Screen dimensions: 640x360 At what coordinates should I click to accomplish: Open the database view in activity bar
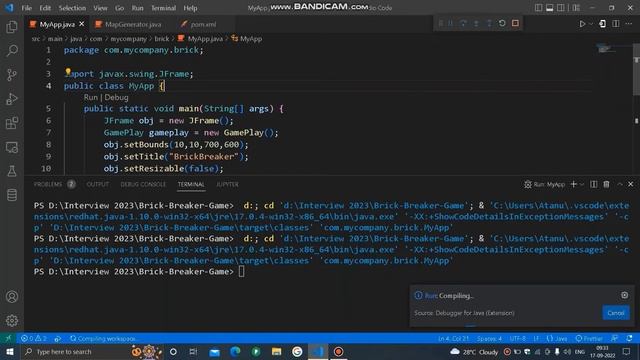[x=12, y=195]
